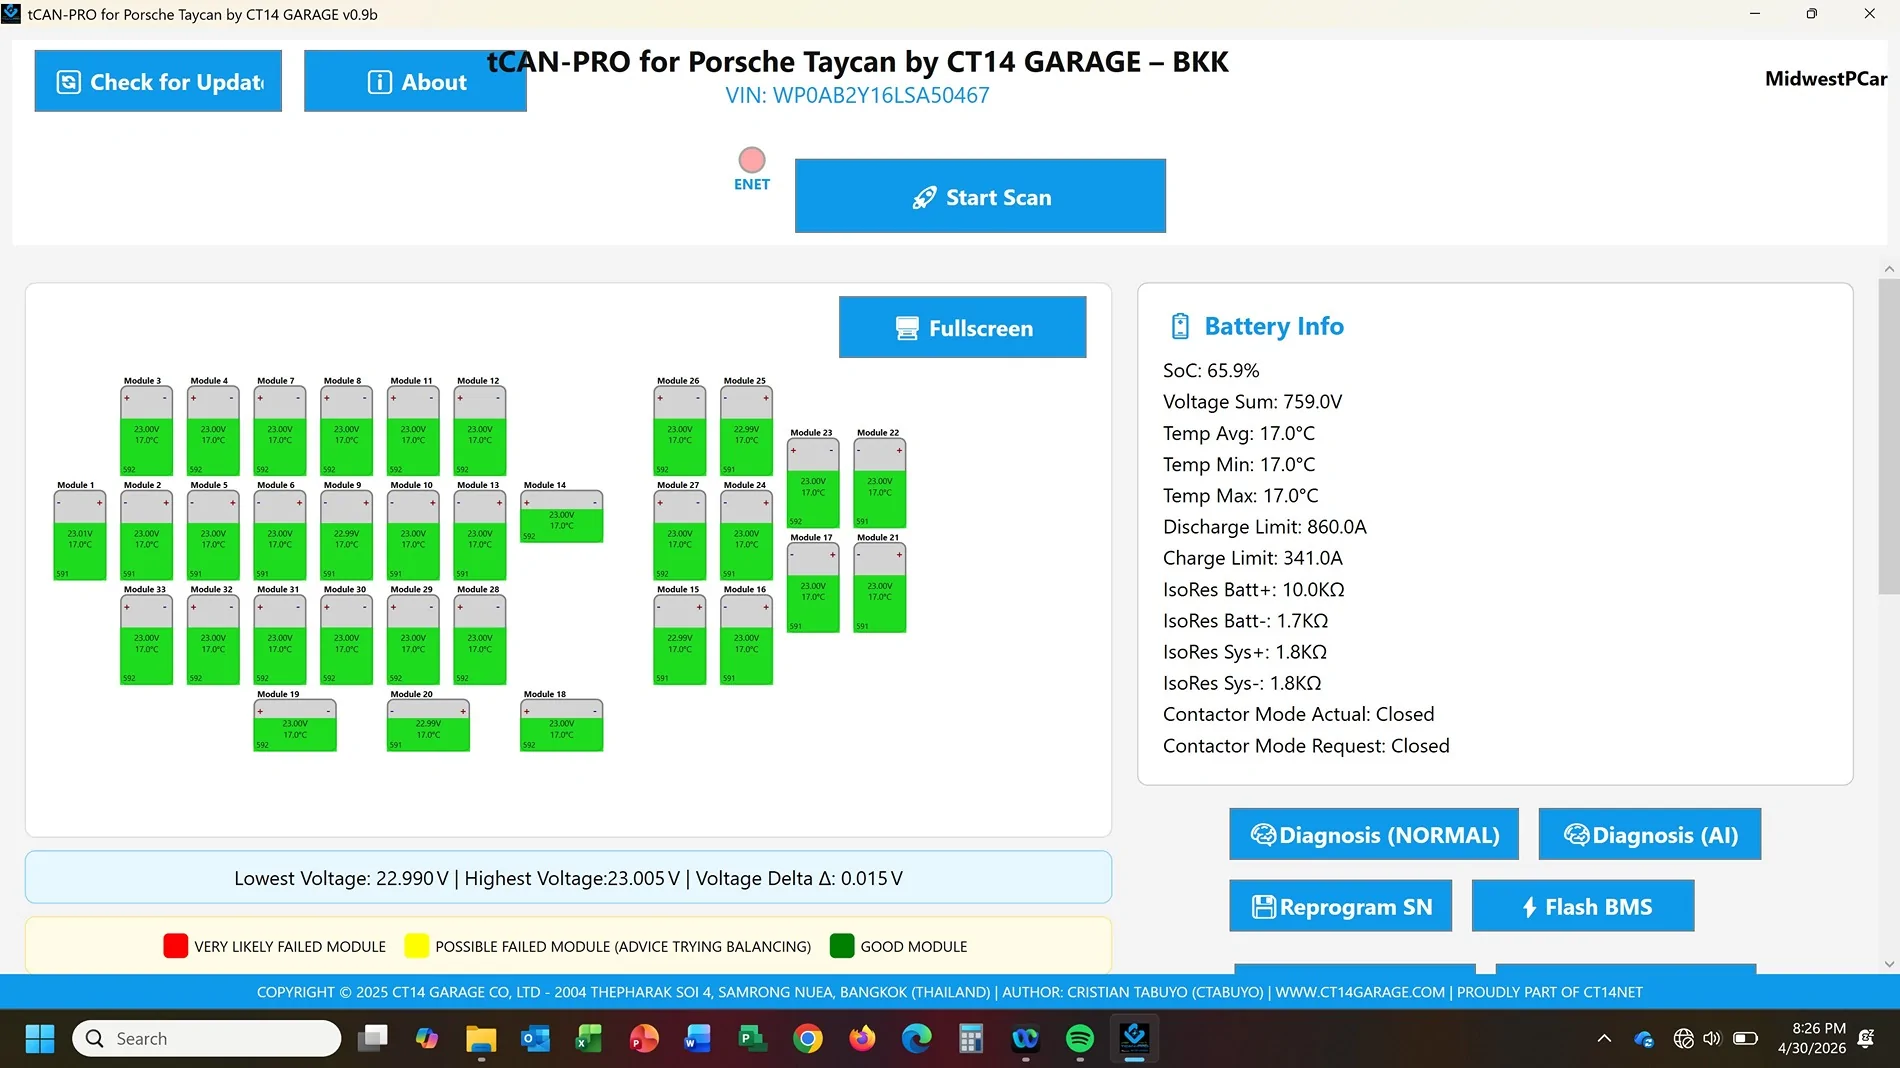Screen dimensions: 1900x1068
Task: Click the ENET connection status indicator
Action: (752, 160)
